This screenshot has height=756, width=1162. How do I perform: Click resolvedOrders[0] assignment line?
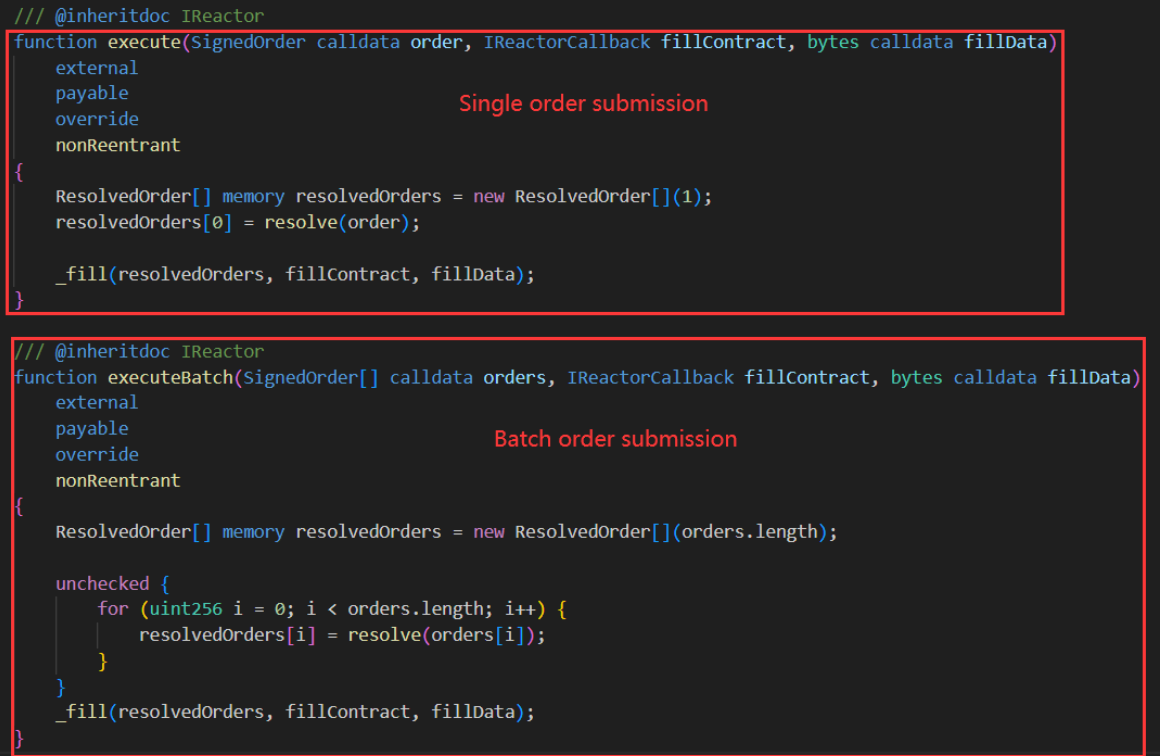click(237, 223)
